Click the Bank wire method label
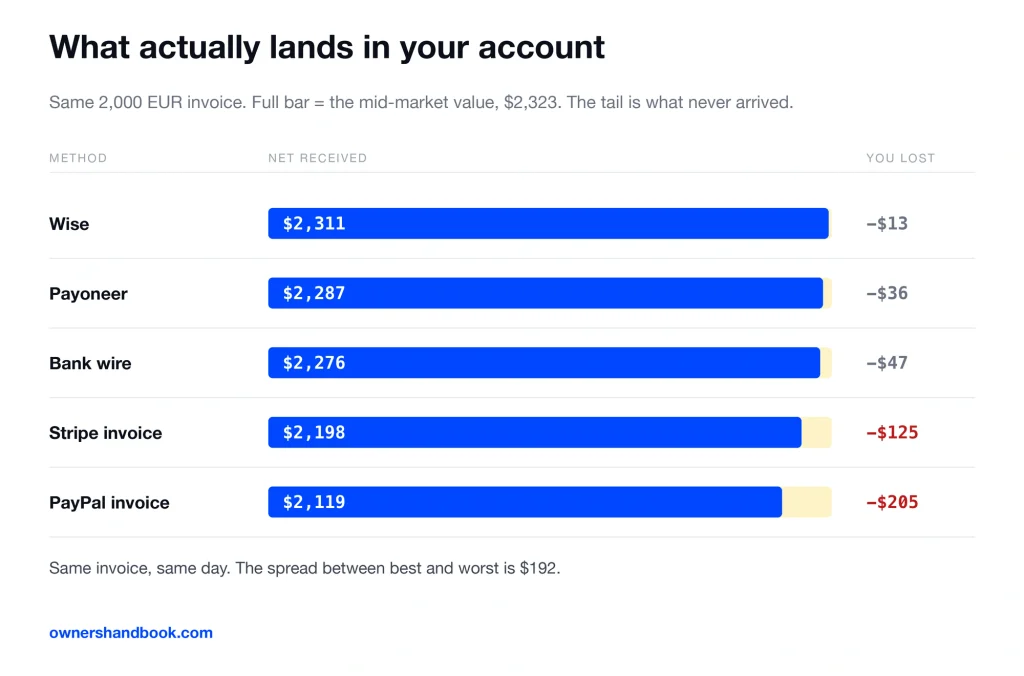 coord(90,363)
